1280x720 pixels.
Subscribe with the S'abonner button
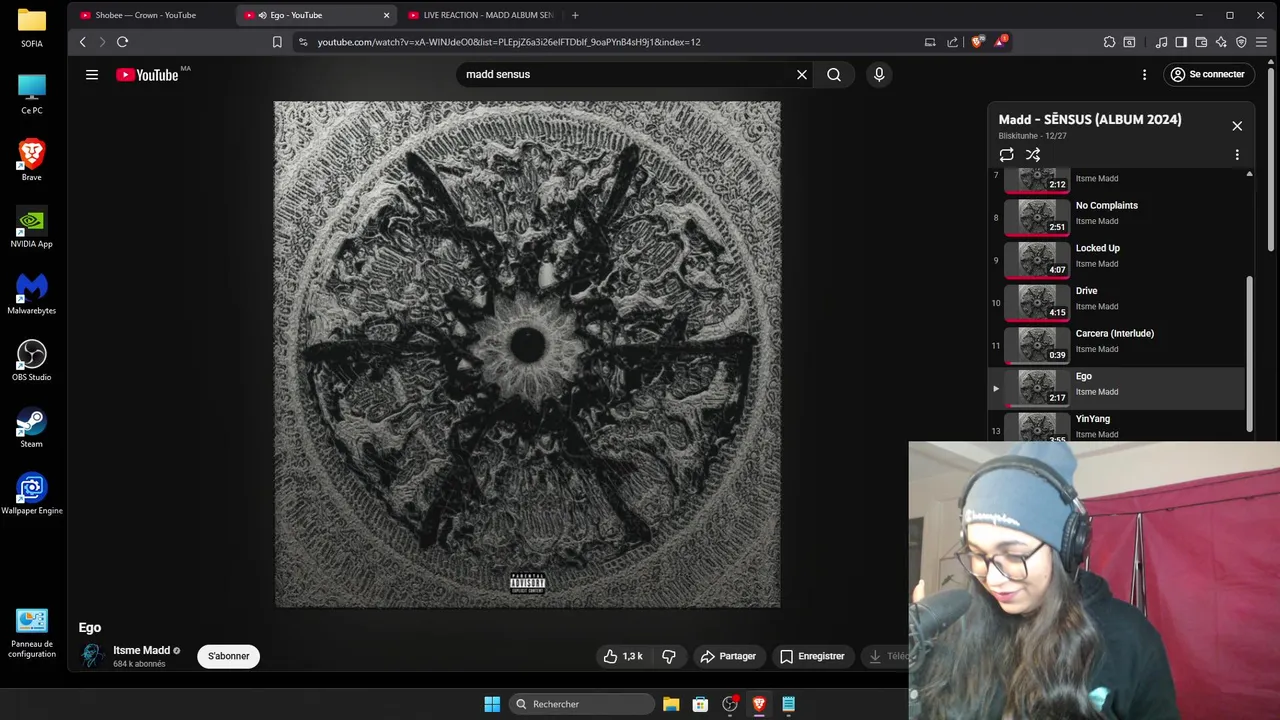(229, 656)
